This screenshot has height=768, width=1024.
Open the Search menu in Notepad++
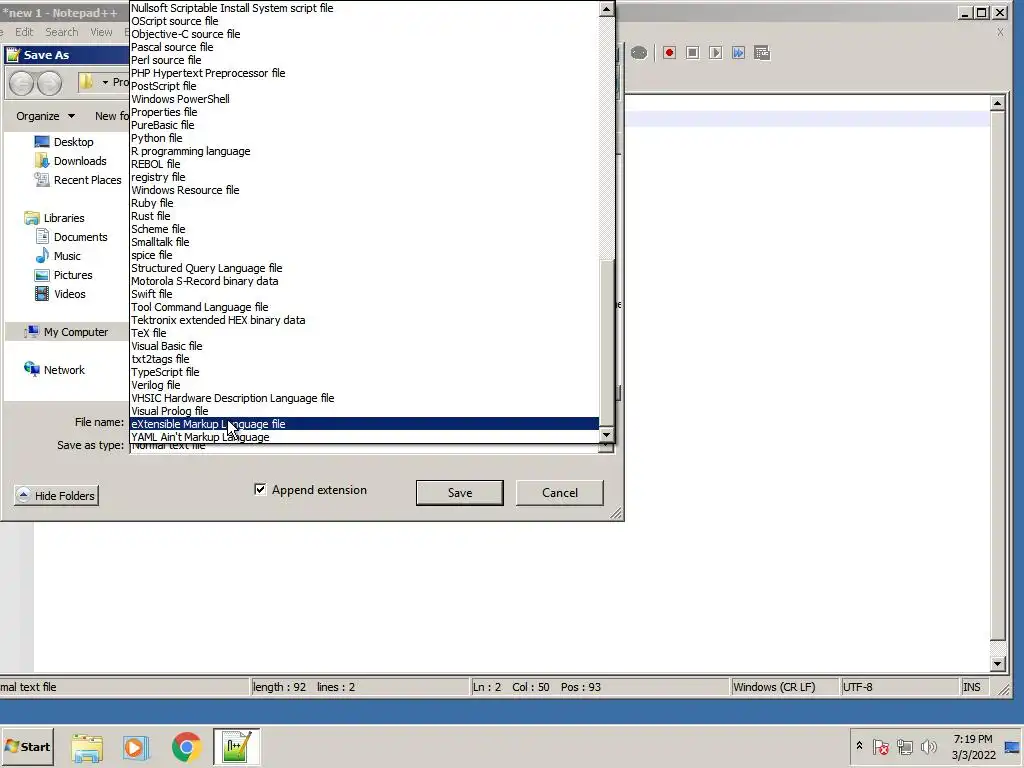tap(61, 32)
